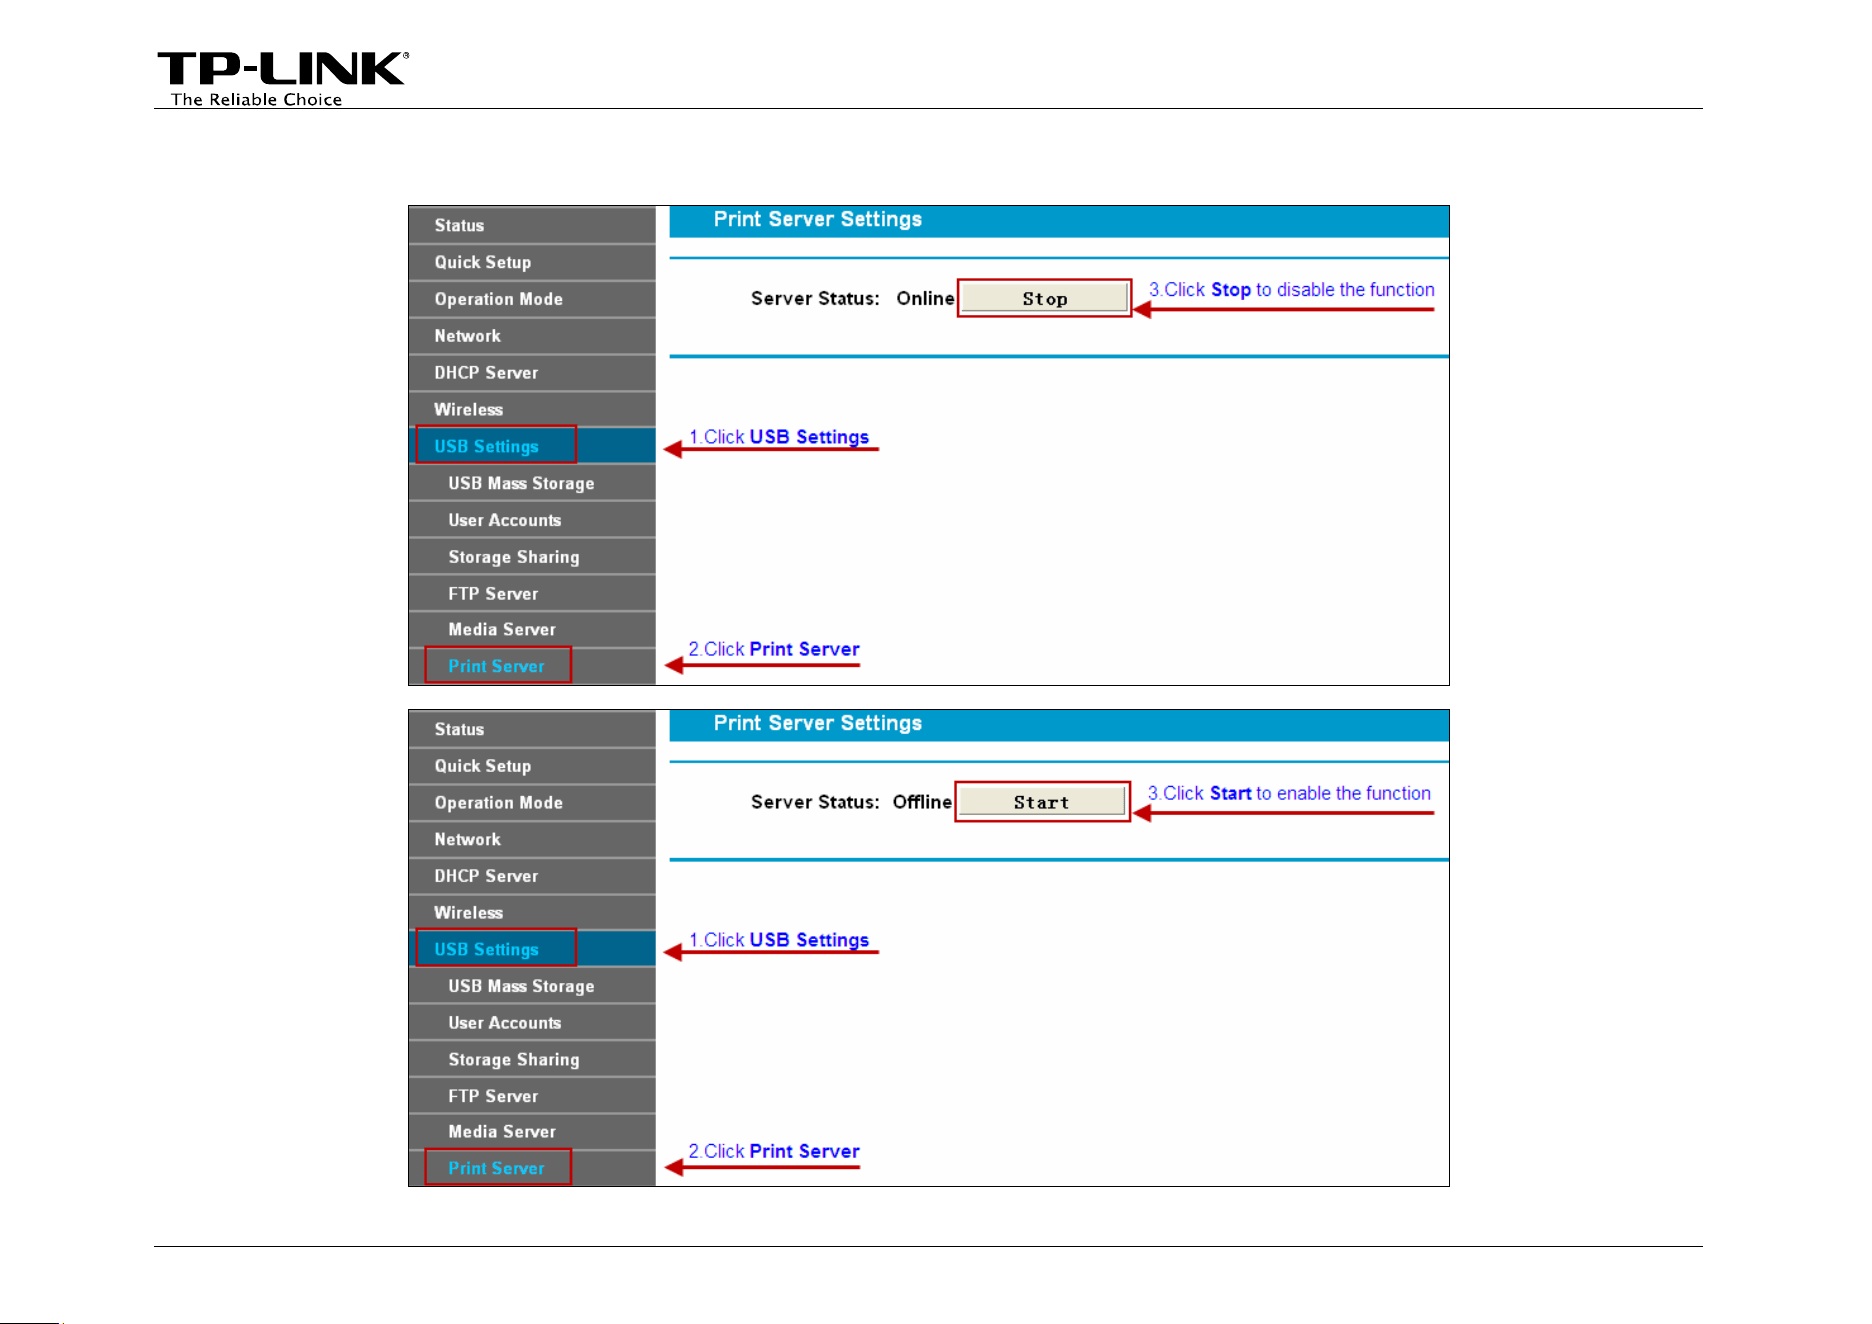The width and height of the screenshot is (1872, 1324).
Task: Click the TP-LINK logo in the header
Action: tap(282, 78)
